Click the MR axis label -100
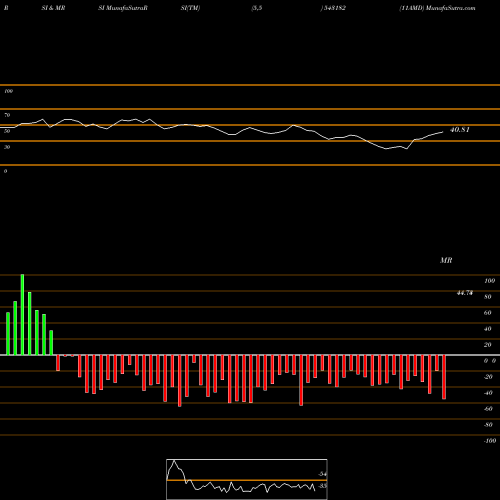Viewport: 500px width, 500px height. coord(490,441)
